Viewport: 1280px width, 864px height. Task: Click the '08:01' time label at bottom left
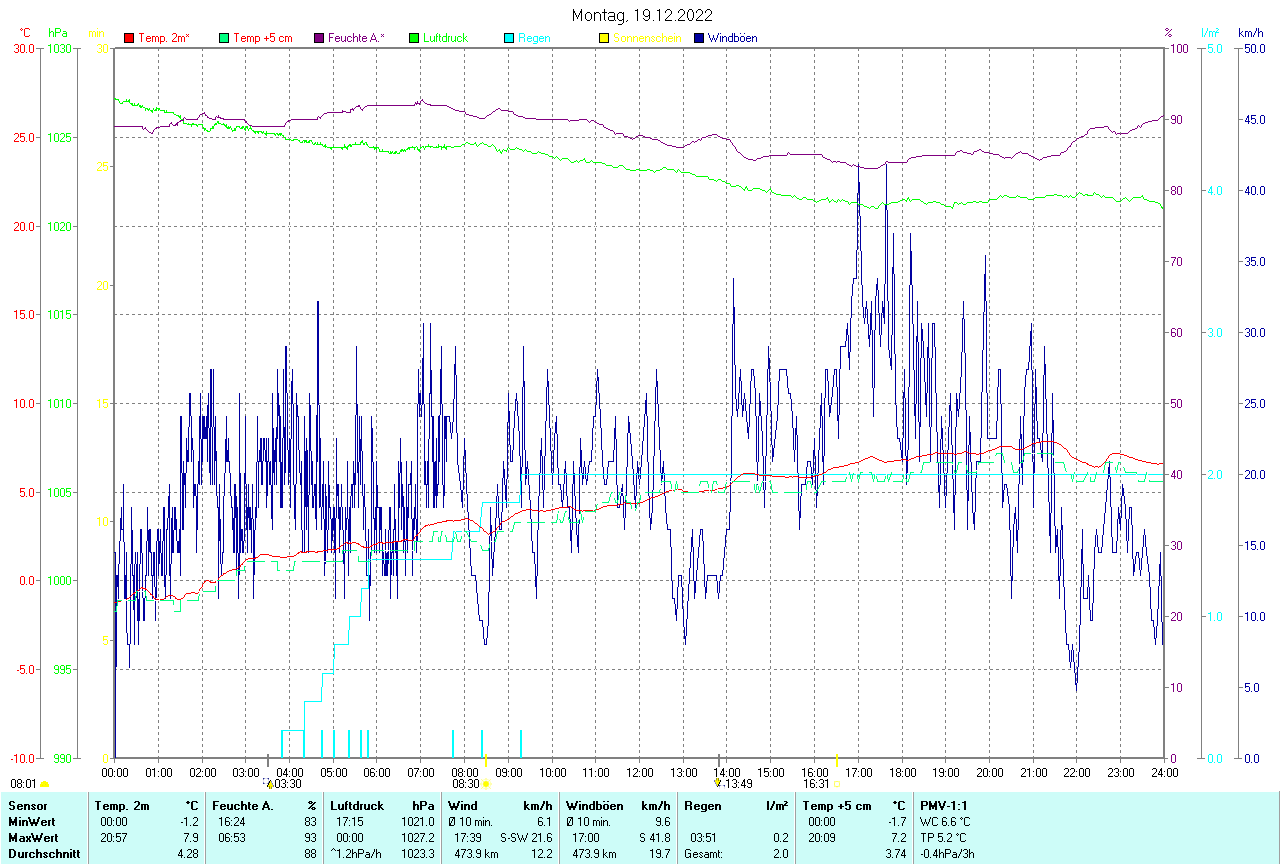pos(23,785)
